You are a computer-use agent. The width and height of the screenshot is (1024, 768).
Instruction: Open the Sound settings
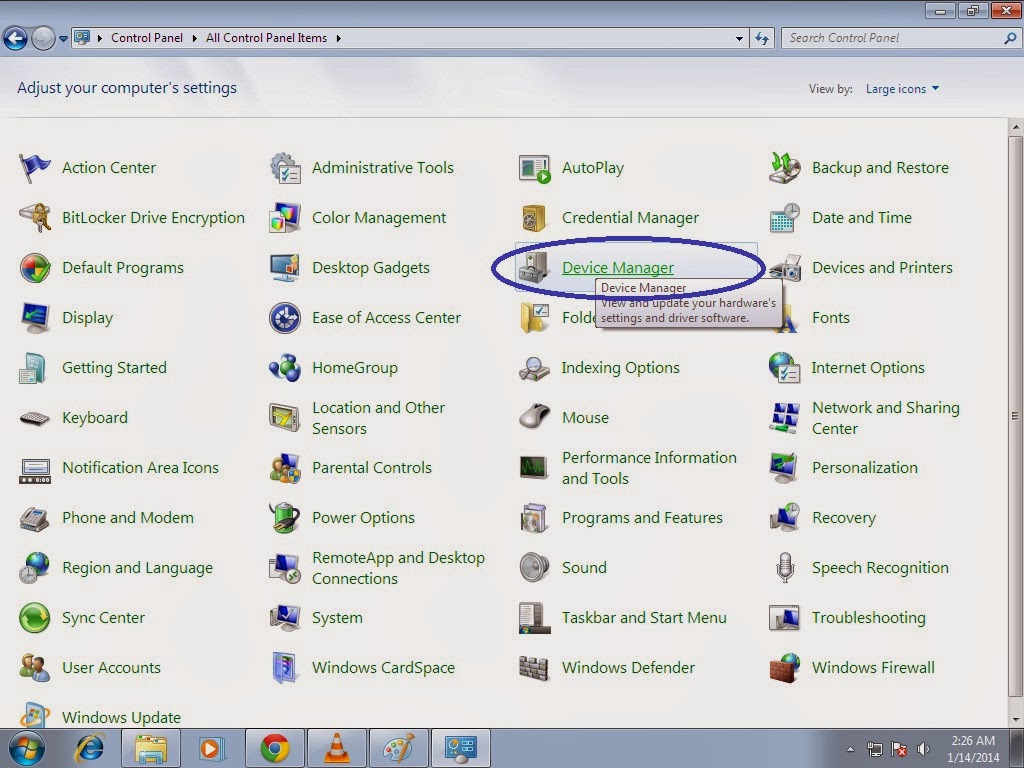584,567
